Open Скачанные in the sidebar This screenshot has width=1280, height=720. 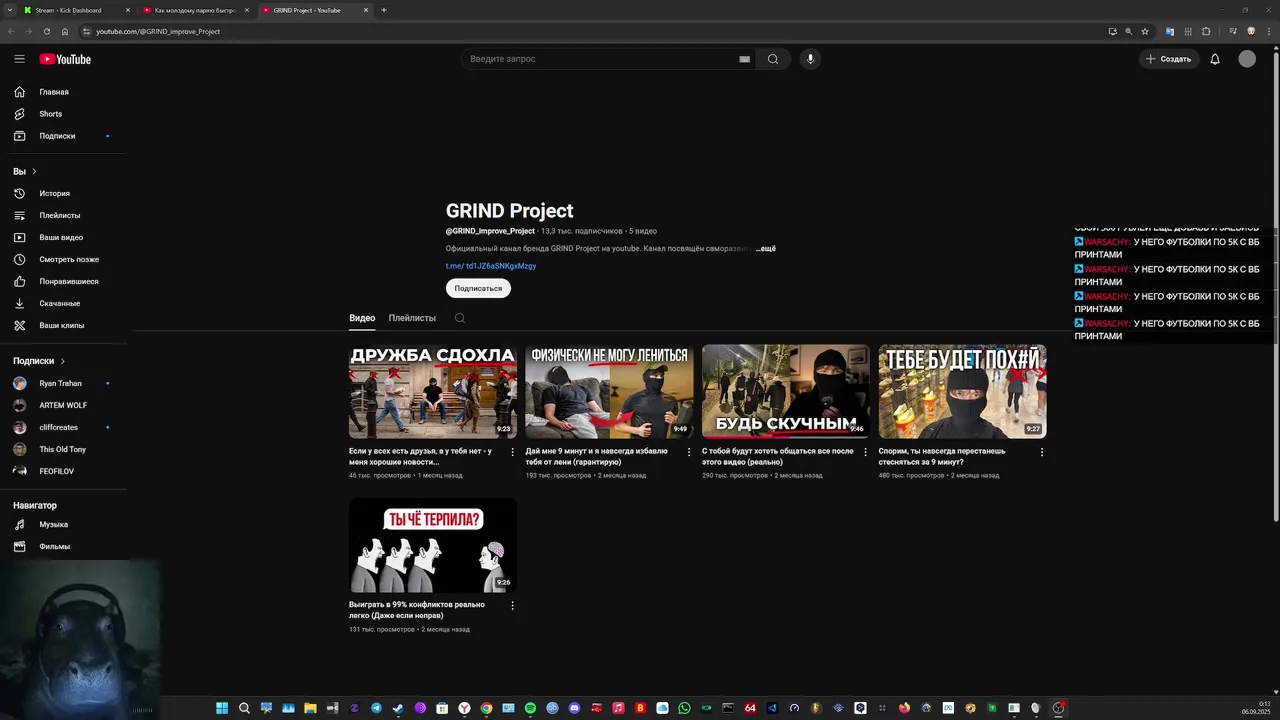point(64,303)
